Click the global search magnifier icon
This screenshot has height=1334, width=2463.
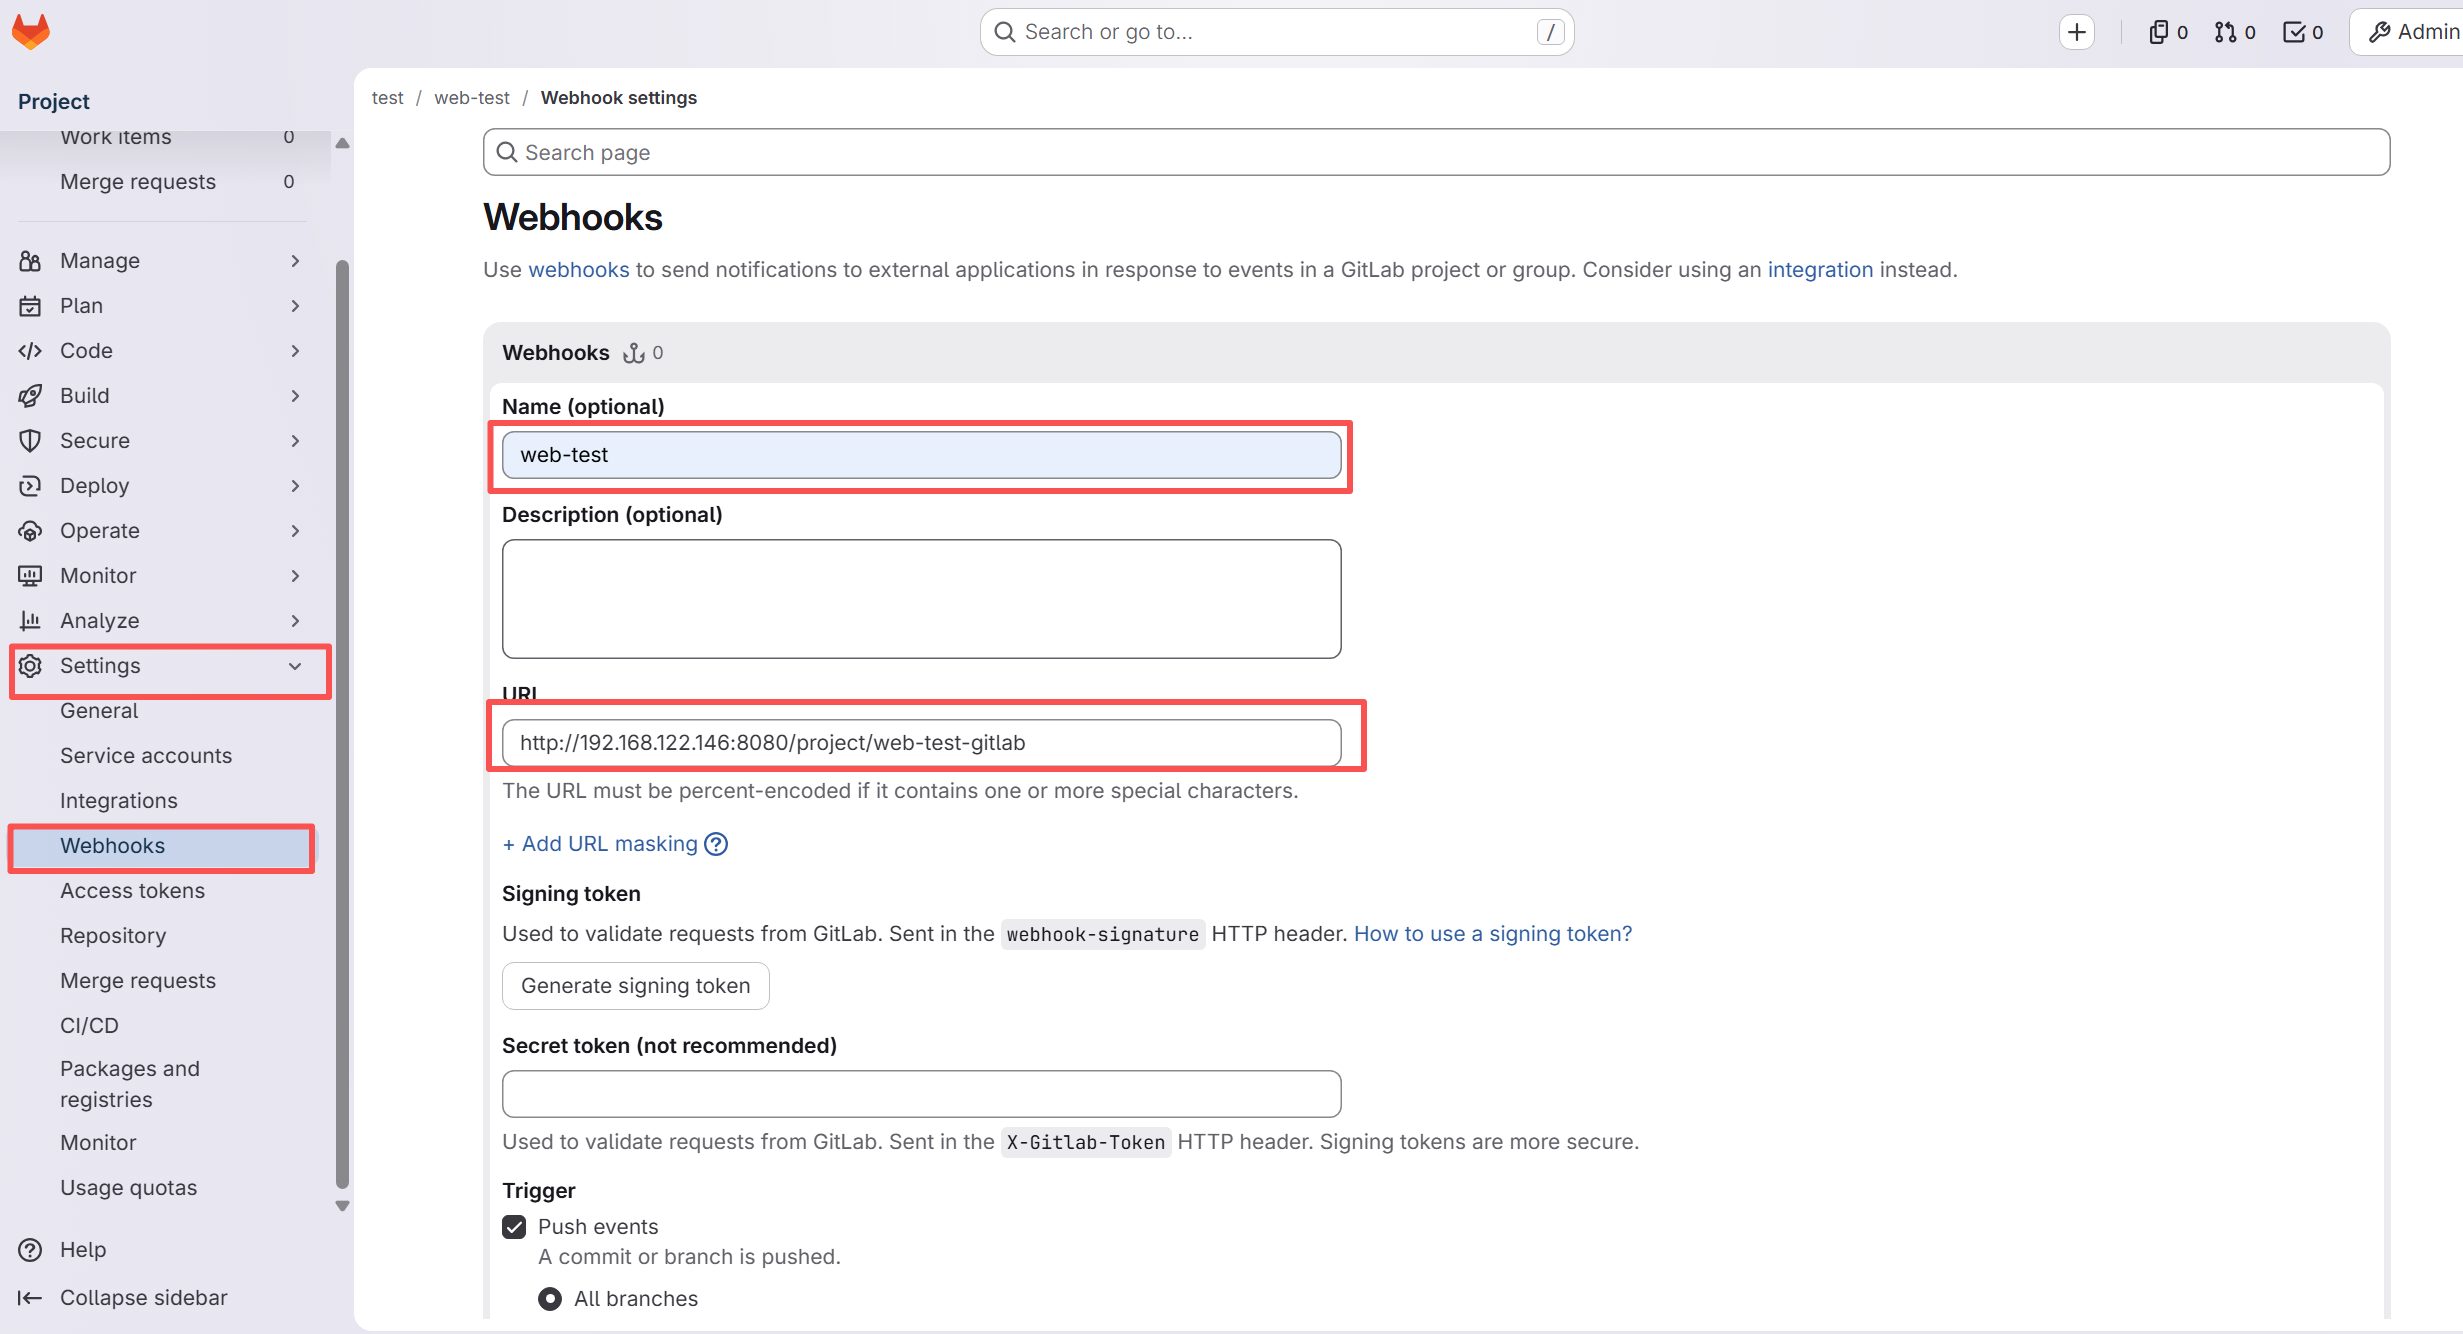[x=1005, y=32]
